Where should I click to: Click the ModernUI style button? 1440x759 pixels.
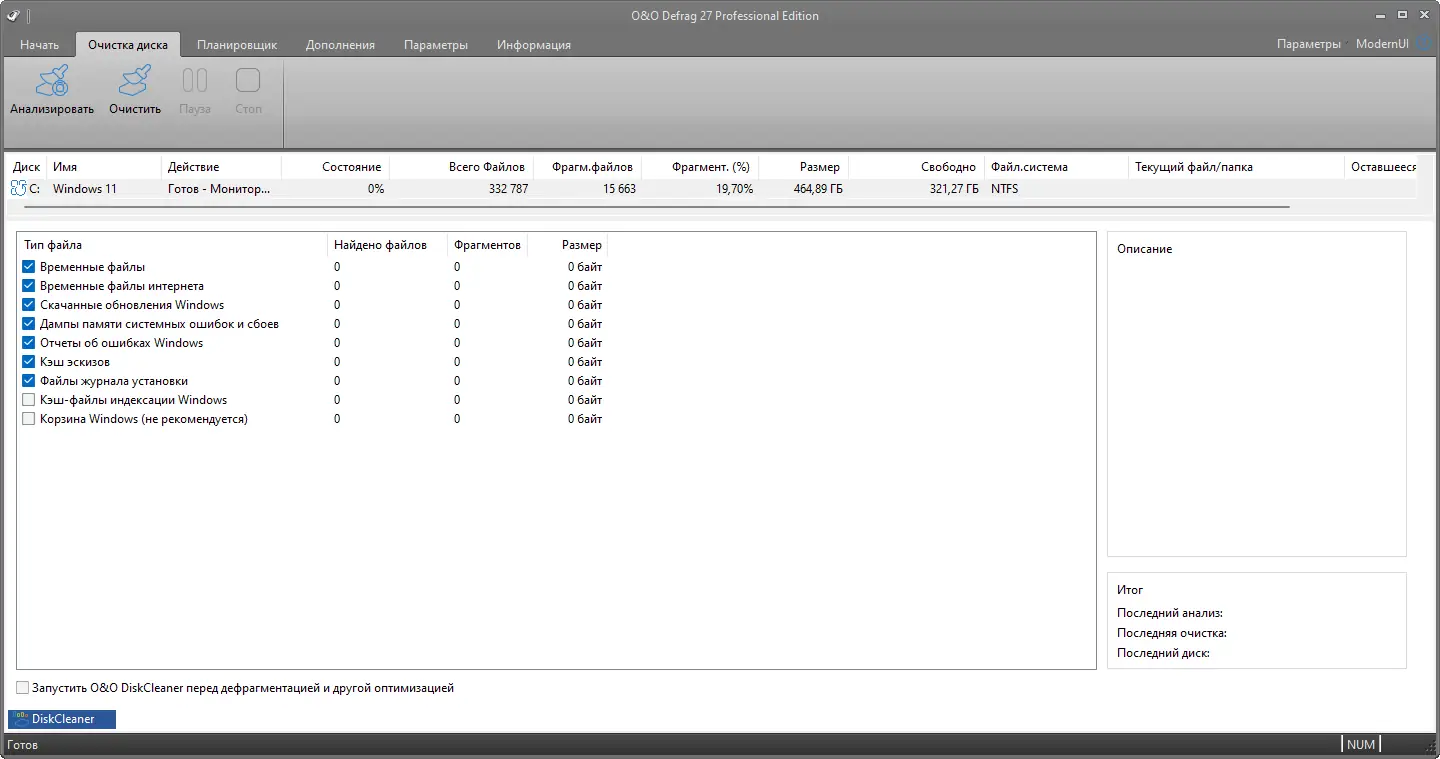click(x=1382, y=44)
